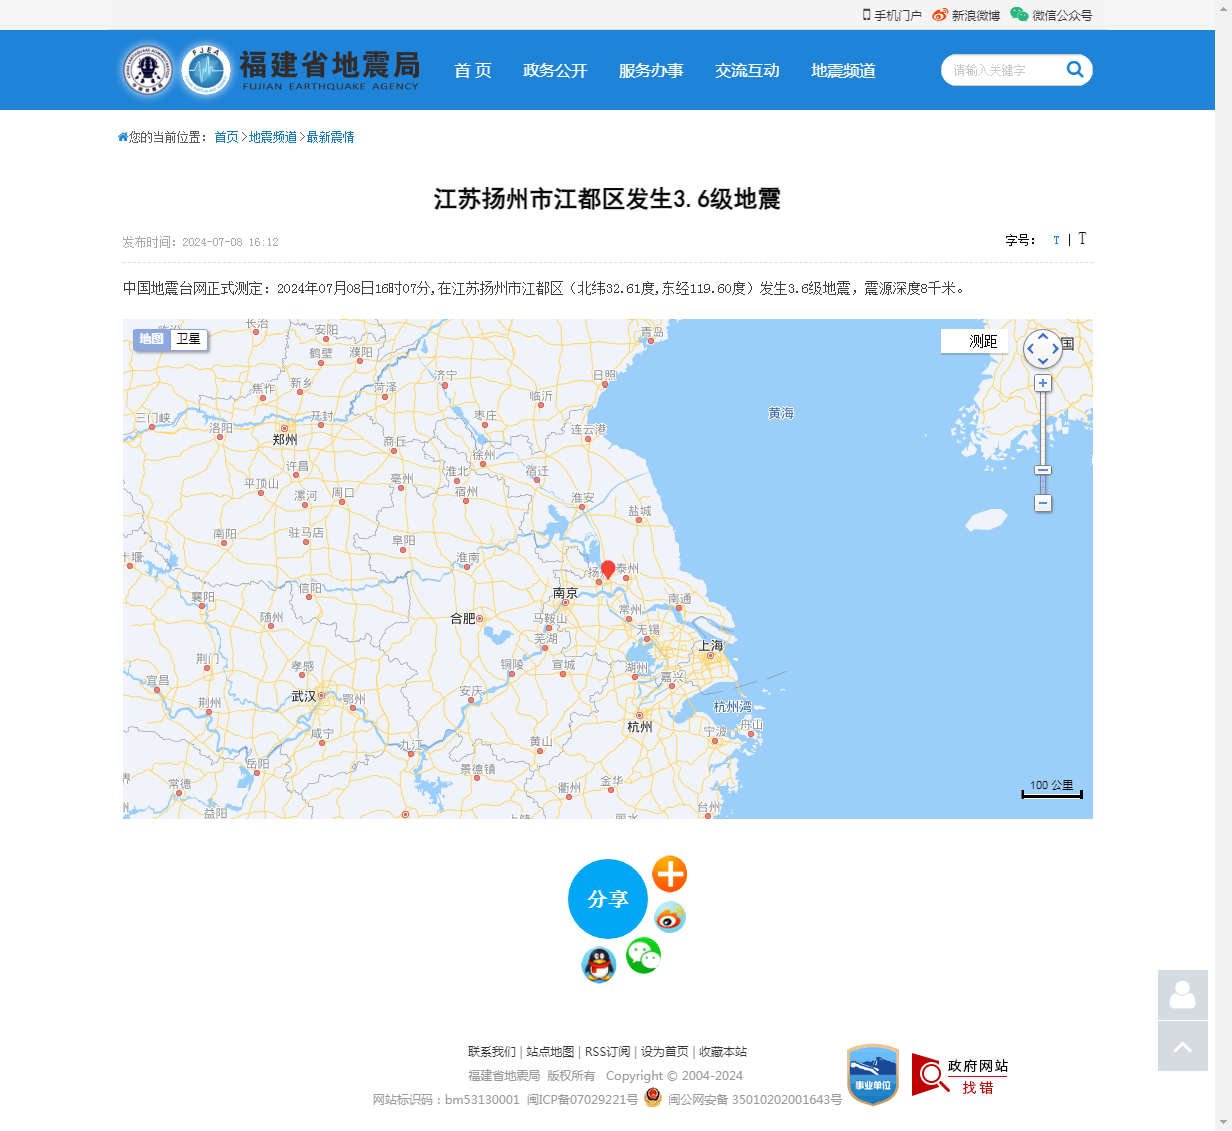1232x1131 pixels.
Task: Share to QQ penguin icon
Action: click(598, 965)
